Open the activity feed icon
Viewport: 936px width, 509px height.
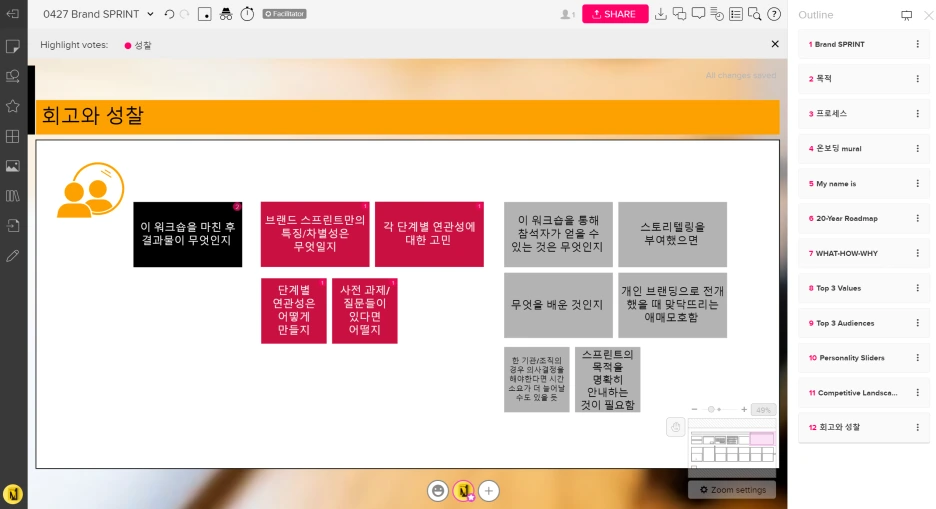coord(717,14)
